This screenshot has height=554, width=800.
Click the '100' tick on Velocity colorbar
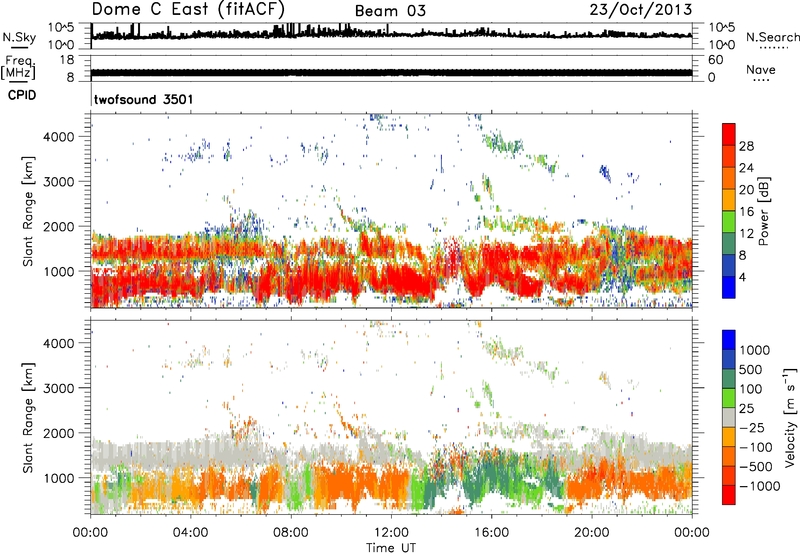click(x=751, y=389)
